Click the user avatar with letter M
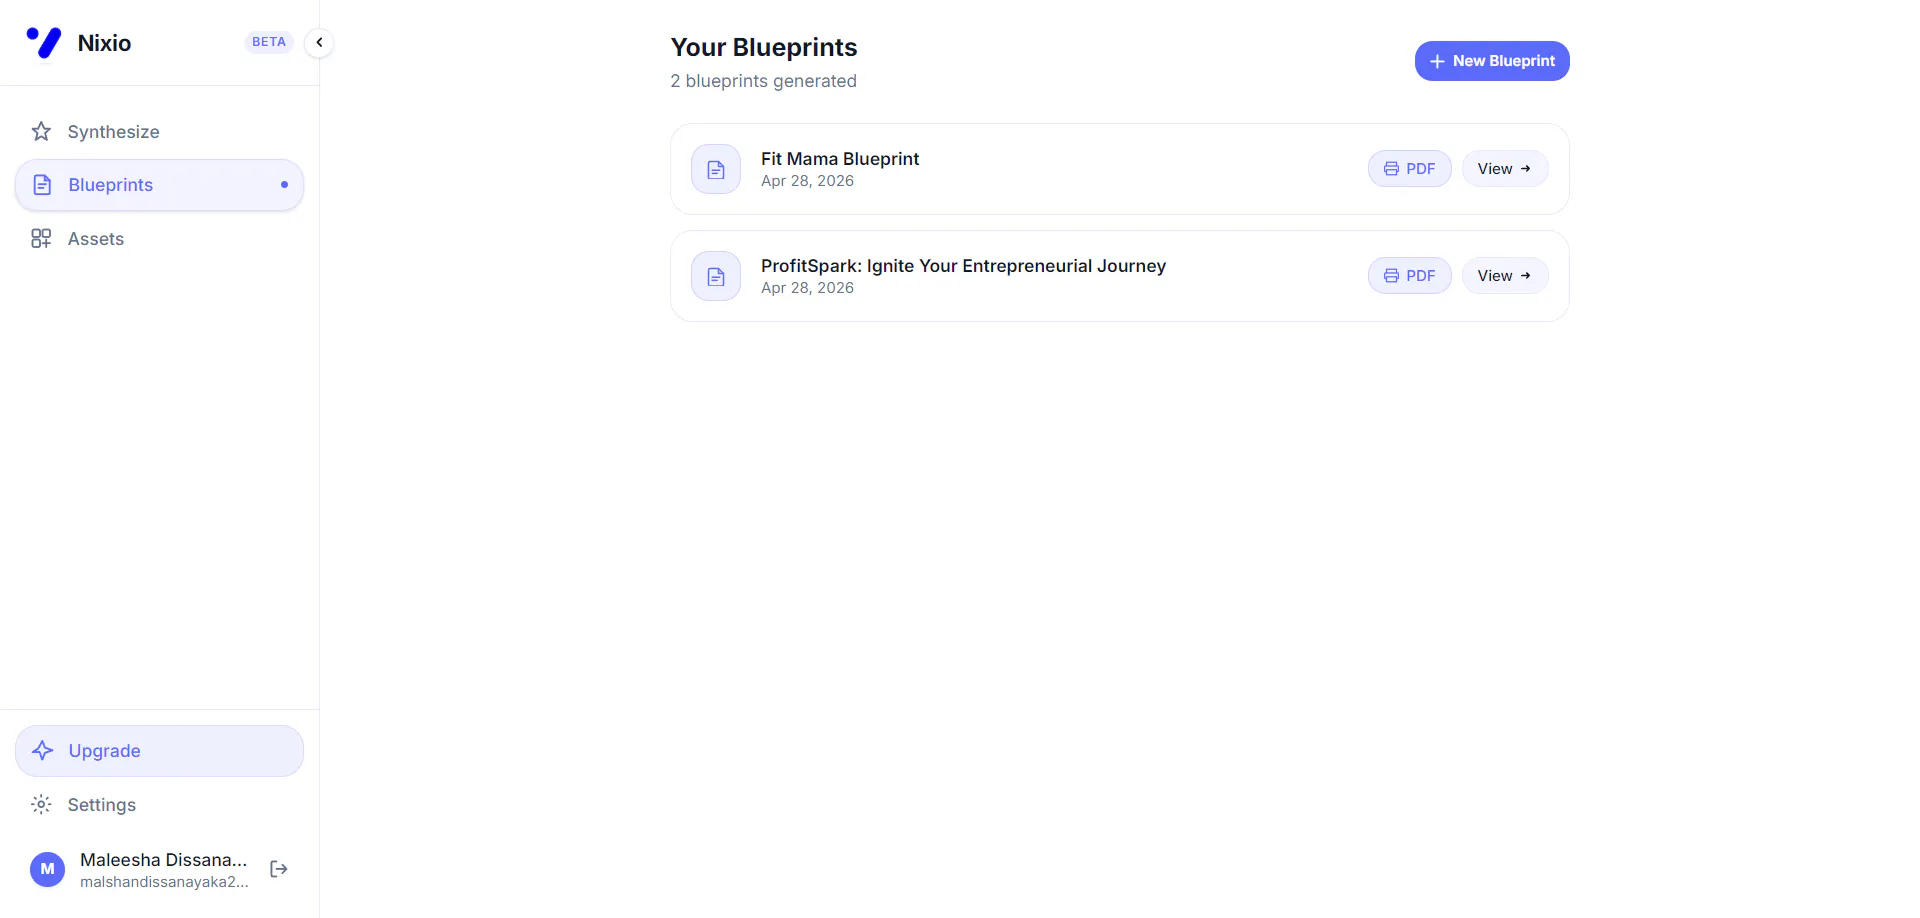Screen dimensions: 1920x918 [x=47, y=869]
